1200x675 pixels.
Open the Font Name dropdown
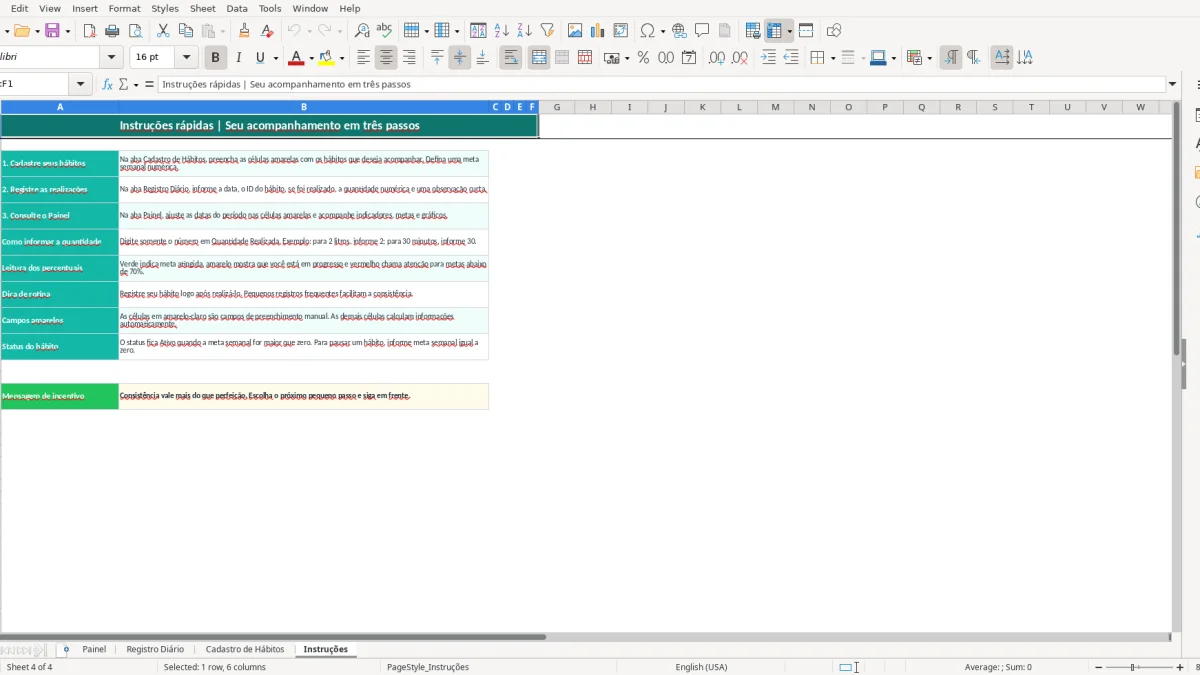112,58
